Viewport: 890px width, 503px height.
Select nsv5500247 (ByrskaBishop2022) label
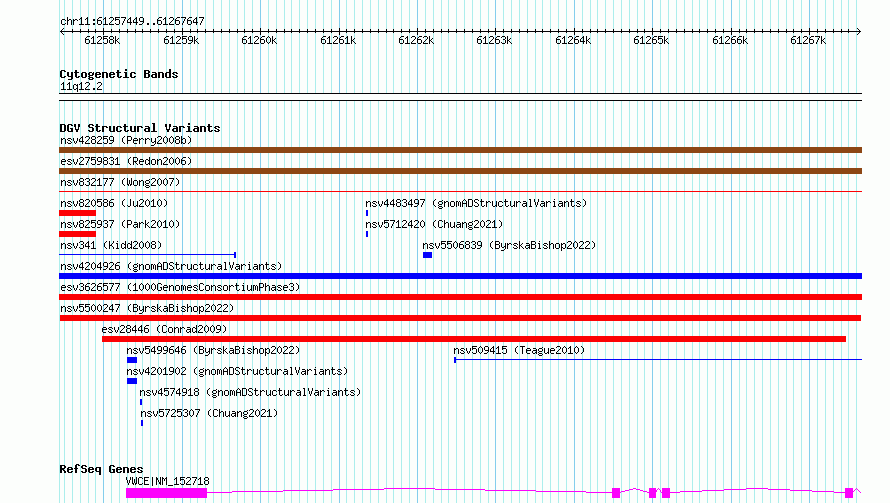147,308
